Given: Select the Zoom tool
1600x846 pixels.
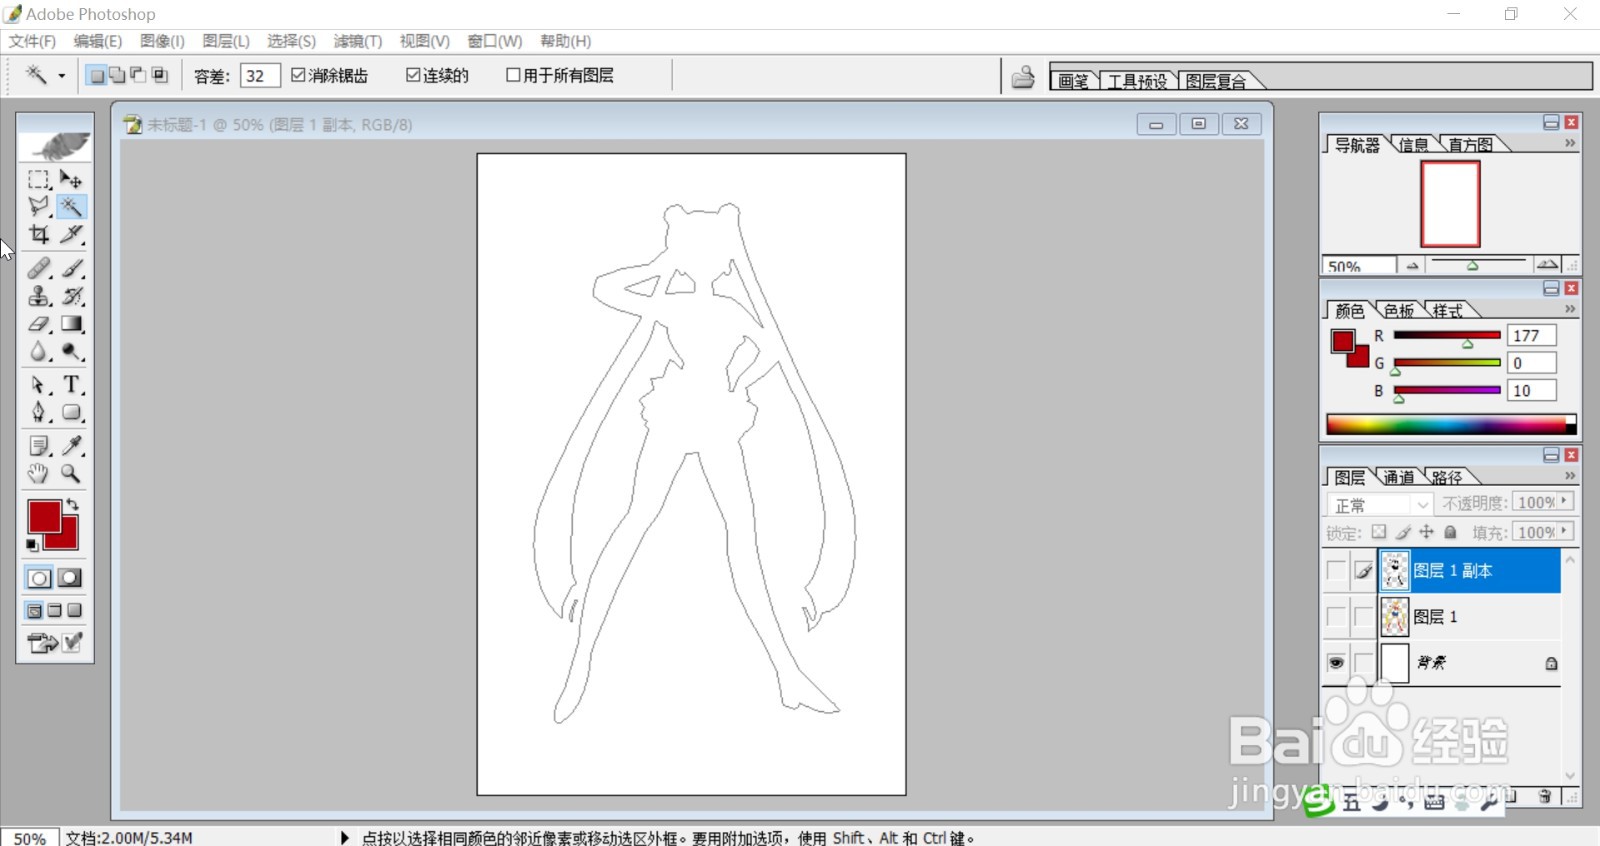Looking at the screenshot, I should (x=71, y=473).
